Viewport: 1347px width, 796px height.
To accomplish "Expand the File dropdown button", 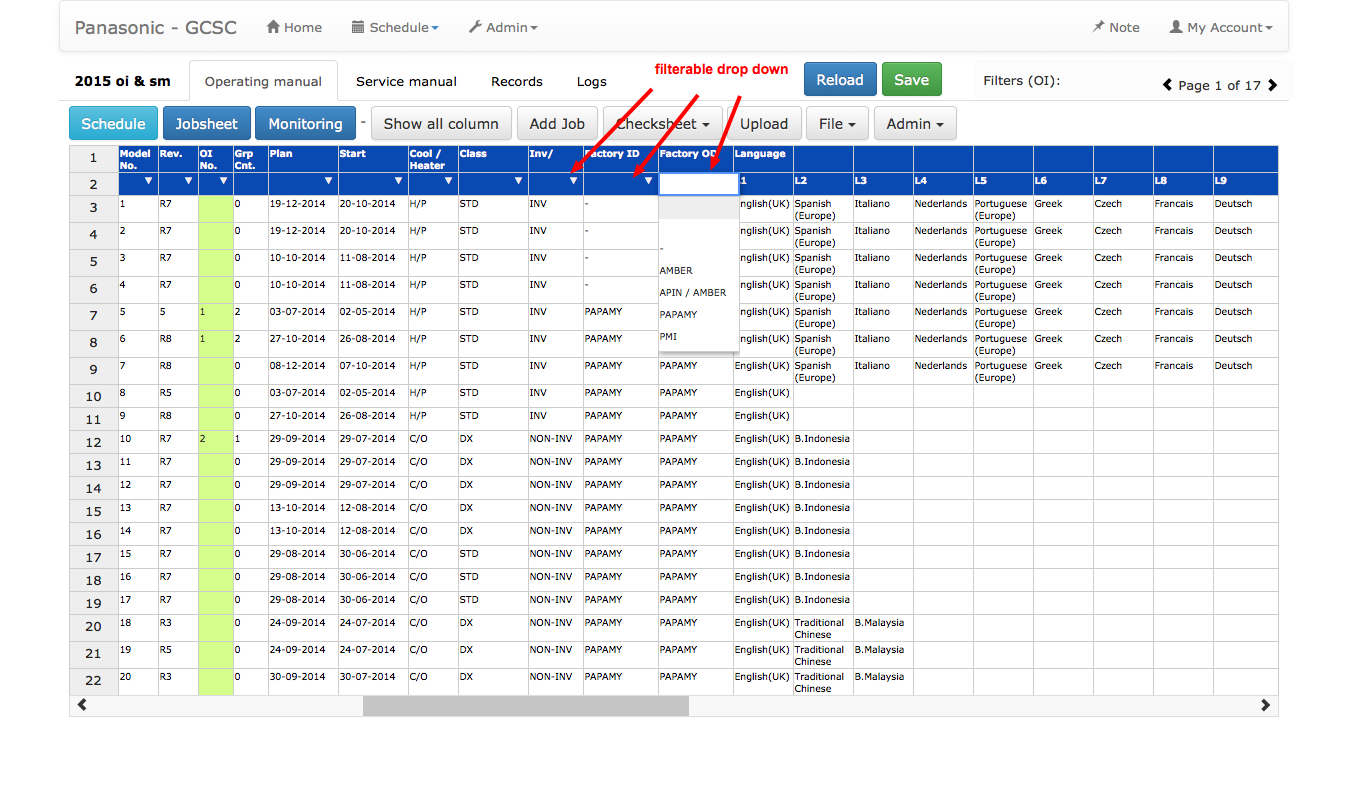I will click(837, 124).
